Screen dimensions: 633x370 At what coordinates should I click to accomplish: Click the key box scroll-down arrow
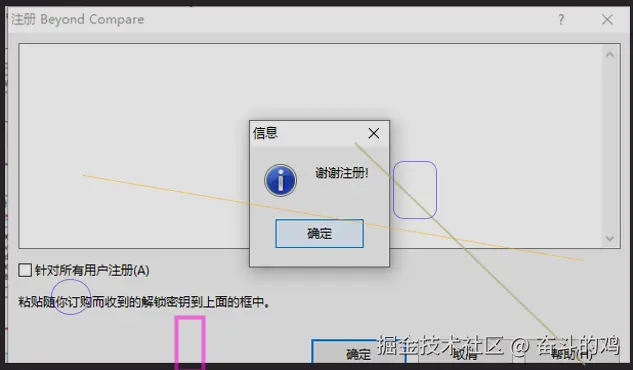click(x=610, y=238)
